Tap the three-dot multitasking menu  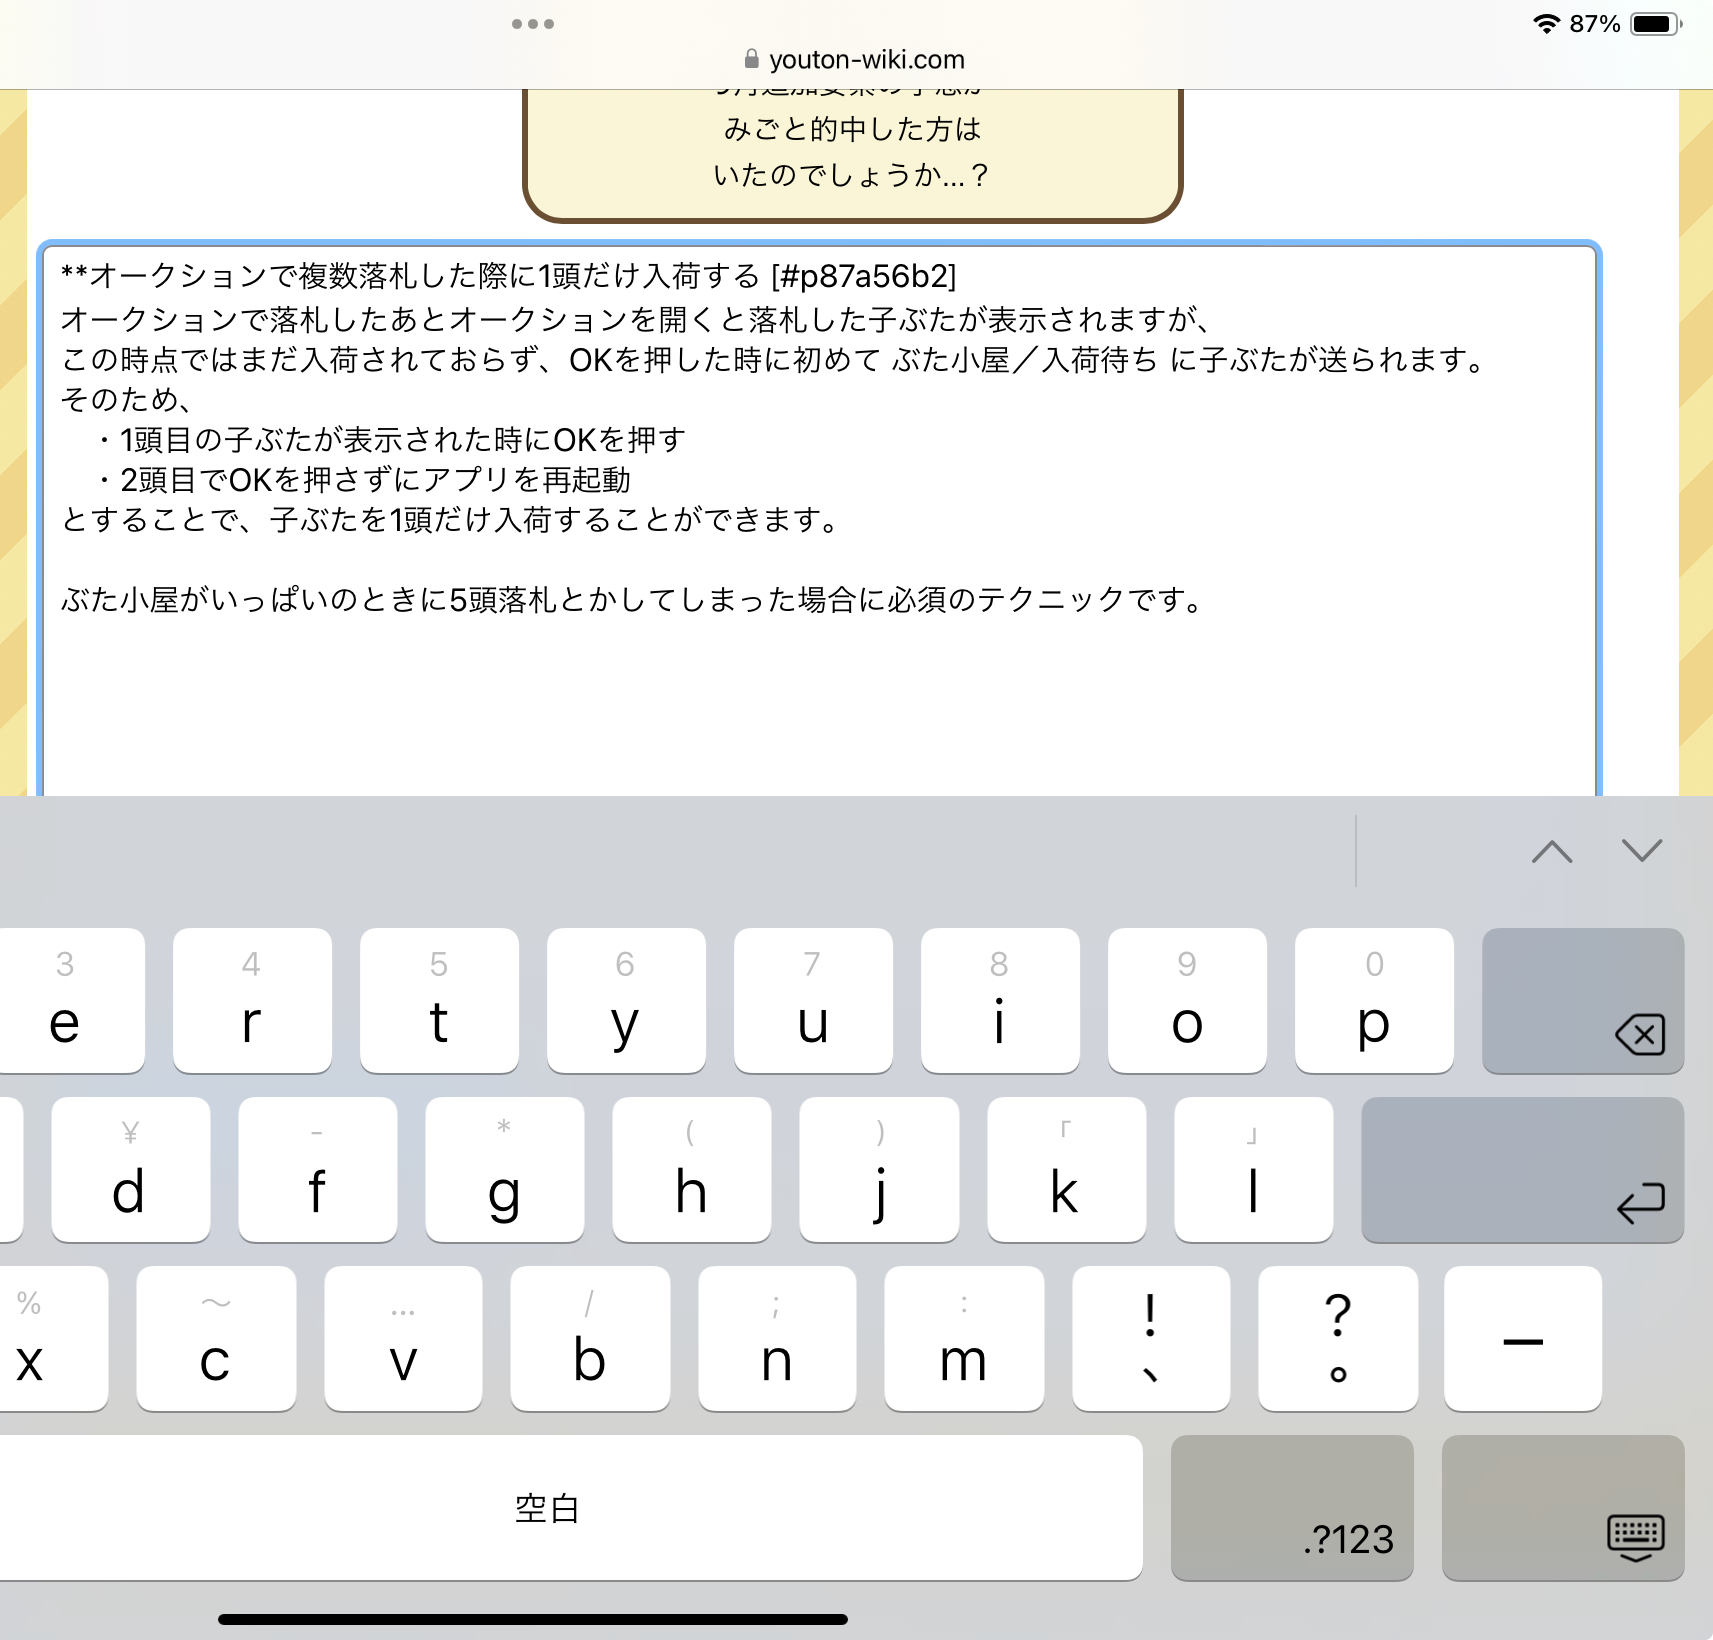532,24
